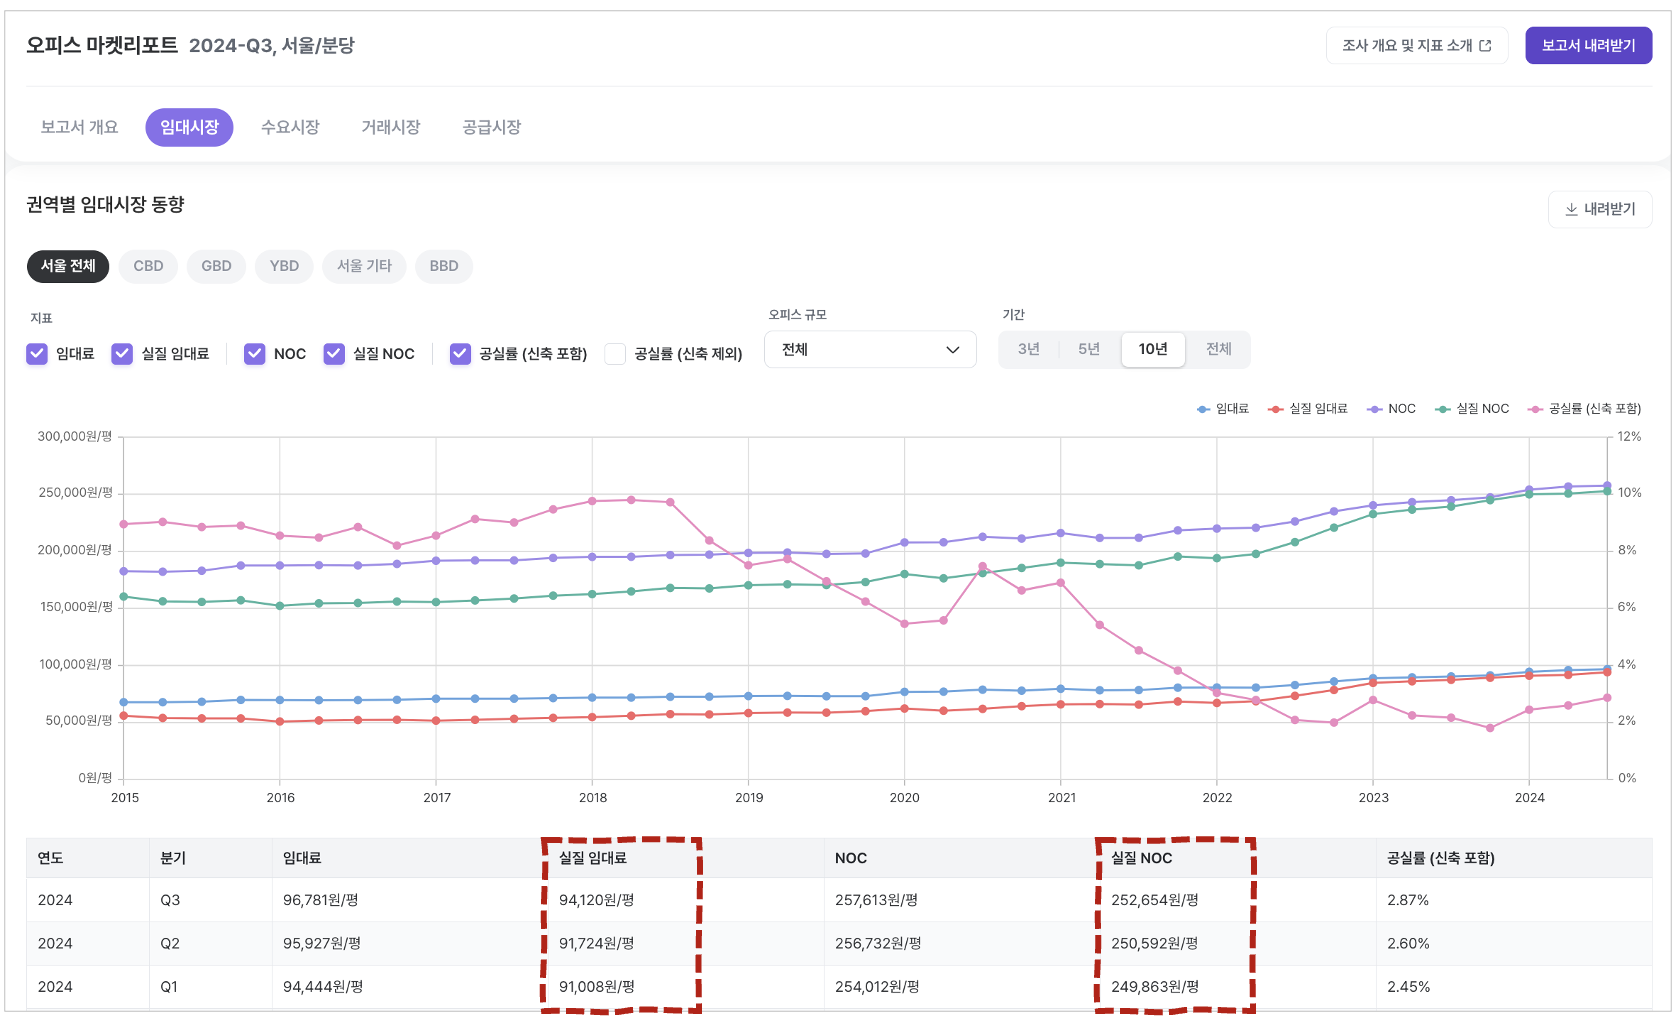Click the 실질 임대료 red legend marker
The height and width of the screenshot is (1022, 1680).
[x=1275, y=409]
